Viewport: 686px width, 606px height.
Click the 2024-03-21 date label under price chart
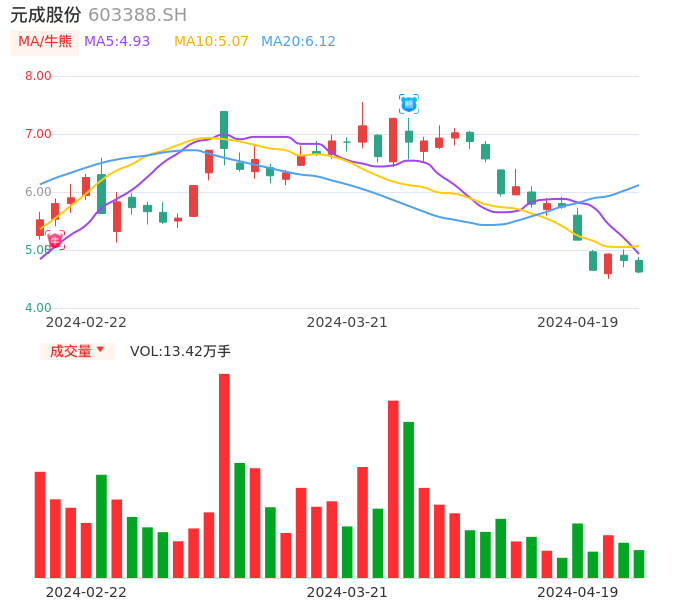pyautogui.click(x=347, y=322)
